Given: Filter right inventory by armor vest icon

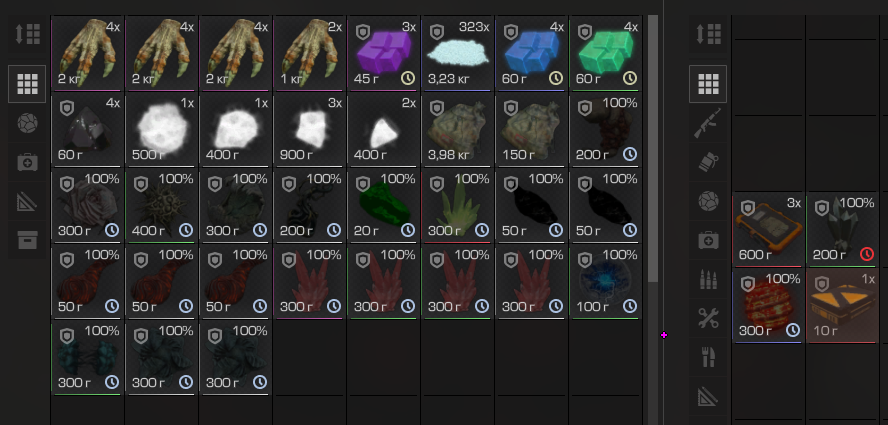Looking at the screenshot, I should point(708,163).
